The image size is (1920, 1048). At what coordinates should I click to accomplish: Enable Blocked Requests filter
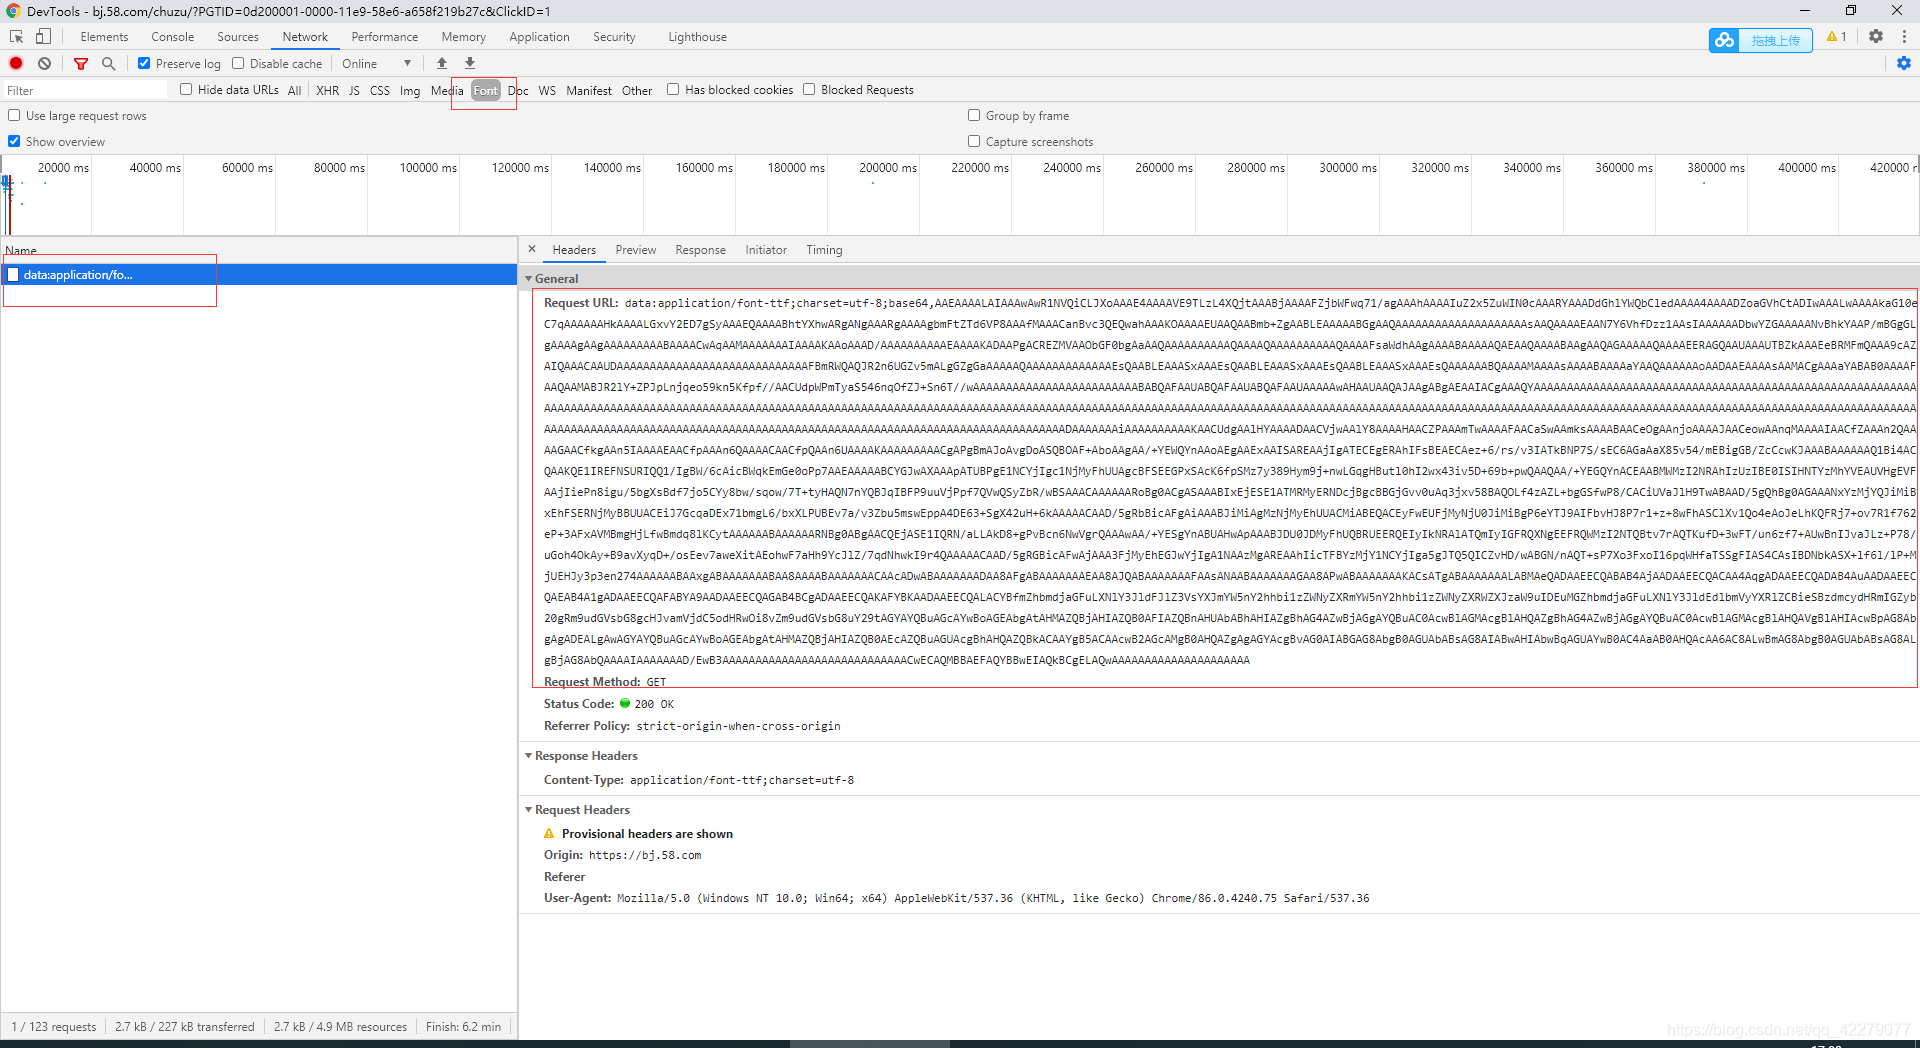(x=809, y=89)
